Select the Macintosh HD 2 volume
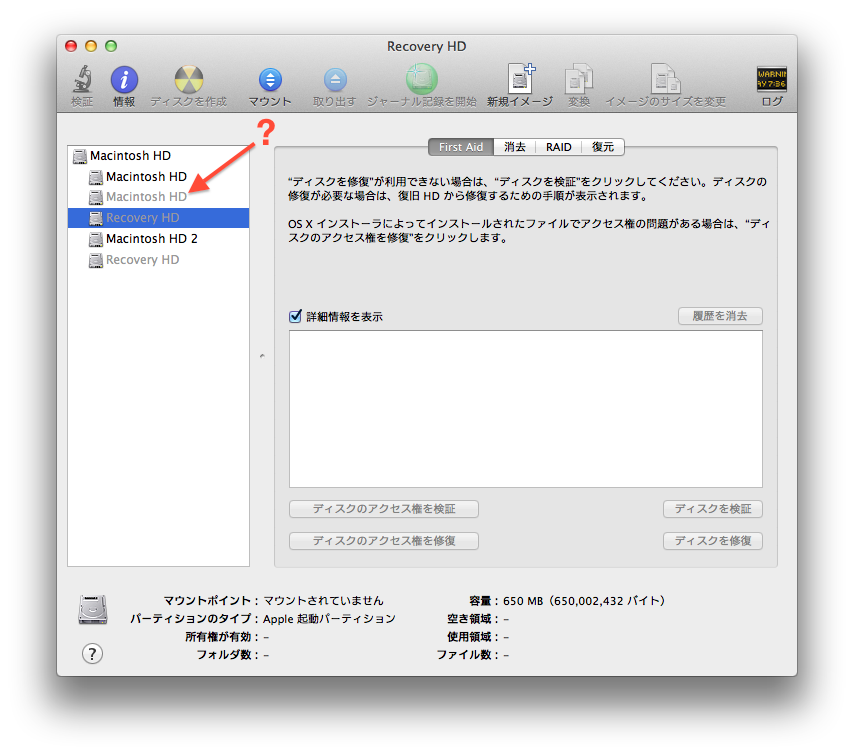This screenshot has width=854, height=755. click(x=158, y=239)
